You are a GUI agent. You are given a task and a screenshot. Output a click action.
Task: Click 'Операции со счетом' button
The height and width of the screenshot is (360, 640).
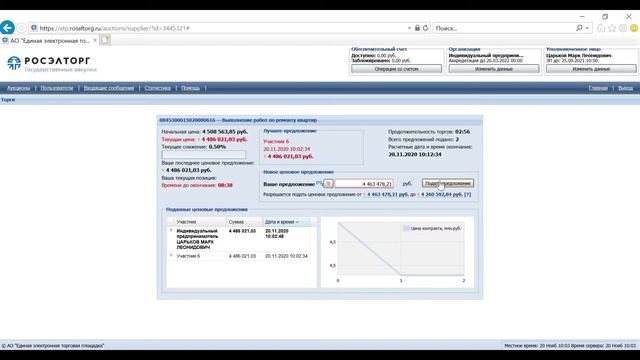pyautogui.click(x=396, y=69)
